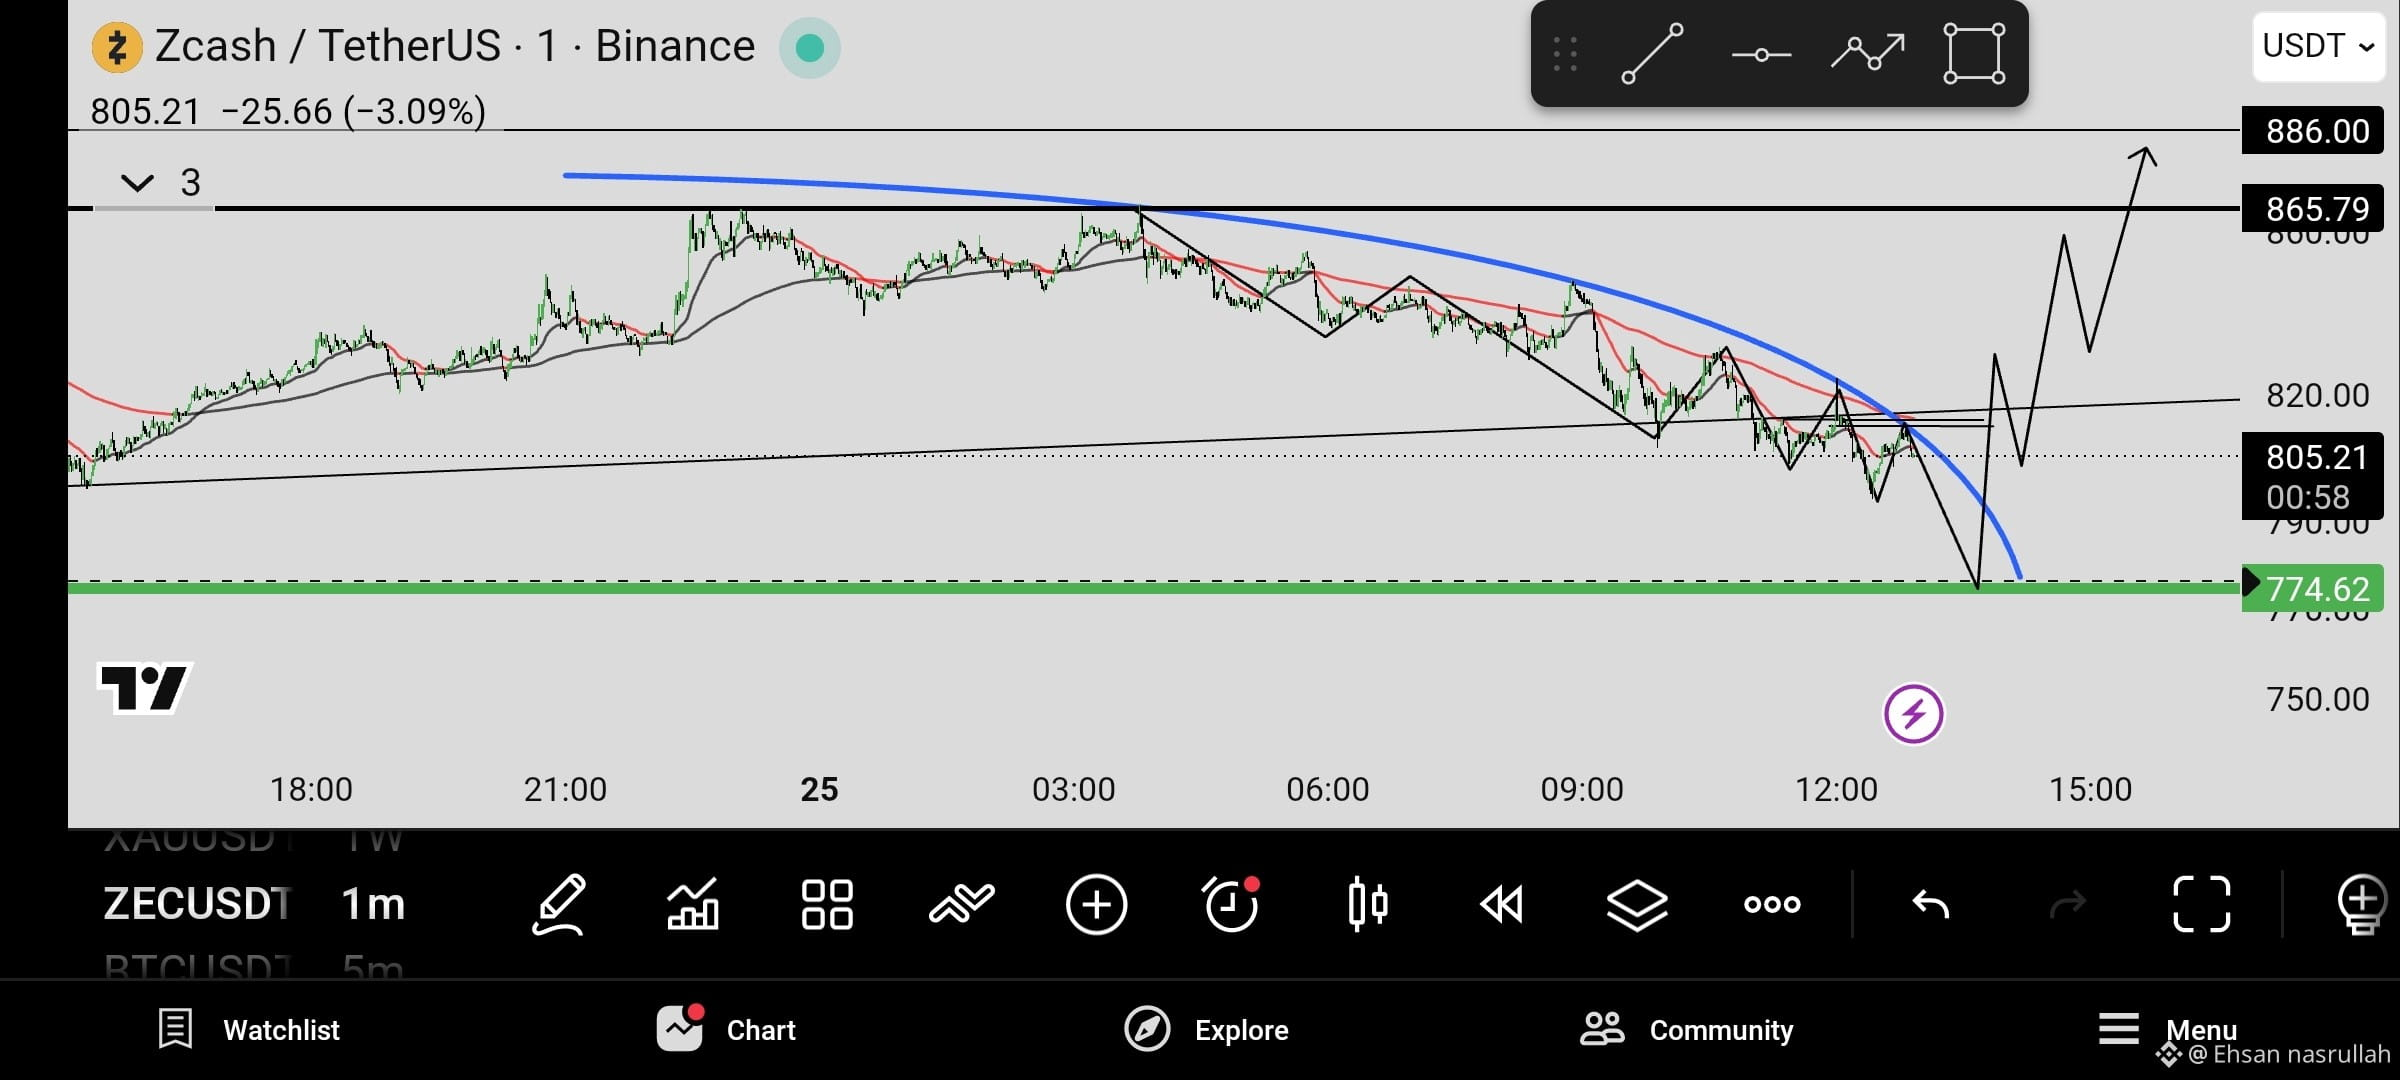Tap the 820.00 price scale value

[x=2317, y=396]
